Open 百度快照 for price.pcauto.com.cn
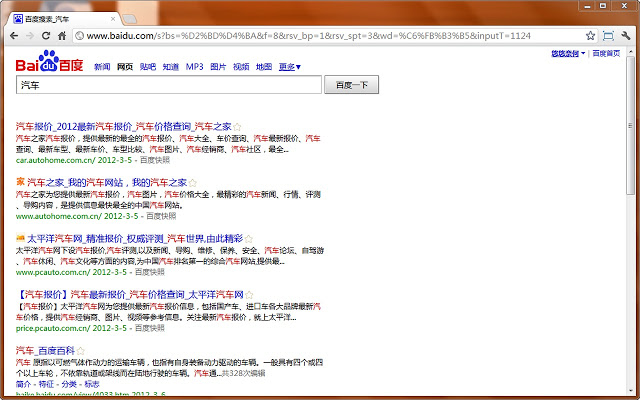Image resolution: width=640 pixels, height=400 pixels. pos(150,328)
